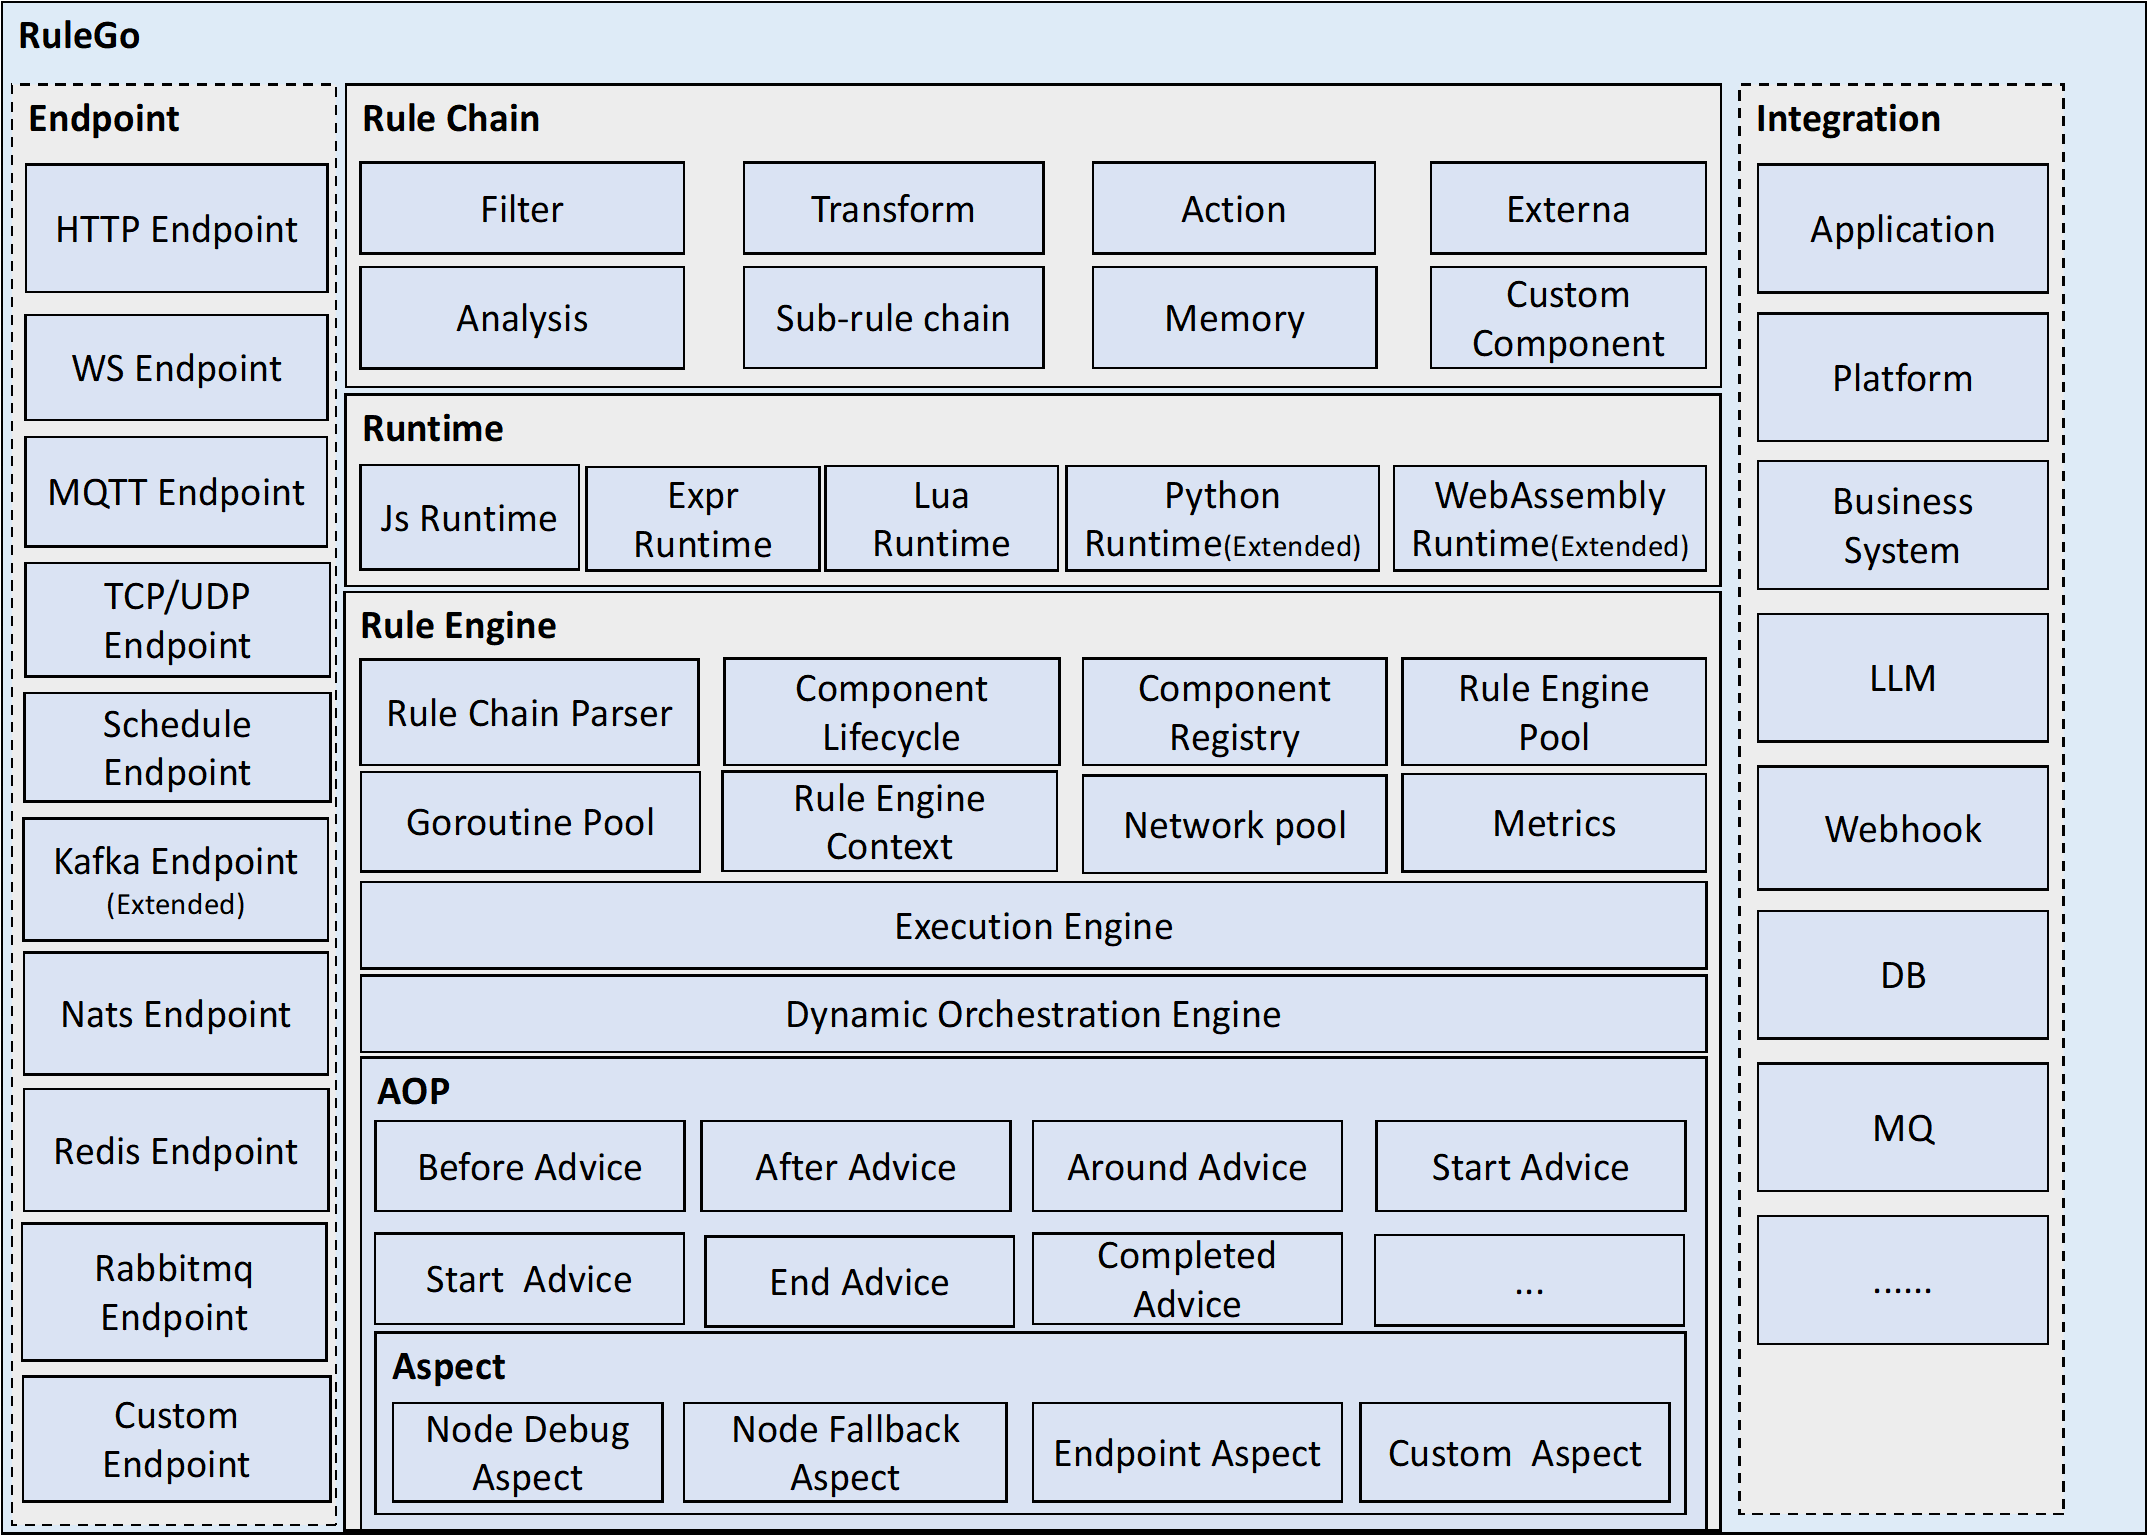Click the Custom Component box
This screenshot has width=2149, height=1536.
(x=1567, y=318)
